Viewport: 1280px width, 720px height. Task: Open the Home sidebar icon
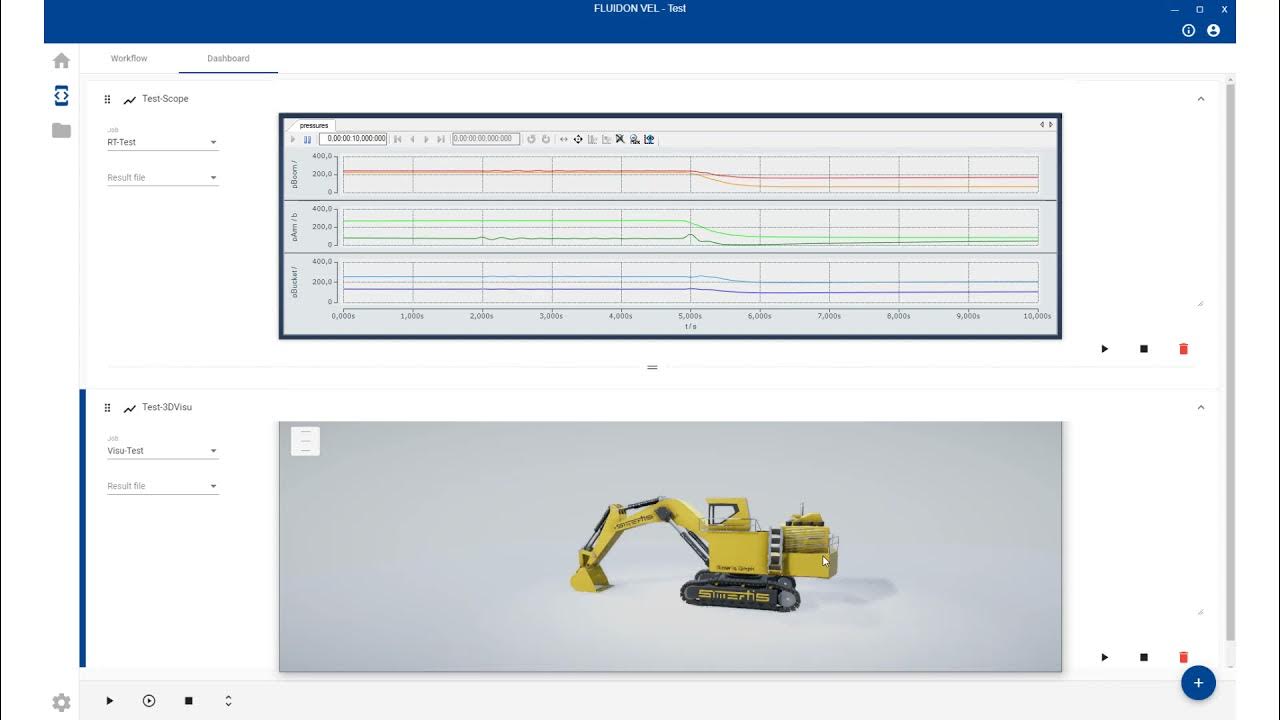coord(61,60)
